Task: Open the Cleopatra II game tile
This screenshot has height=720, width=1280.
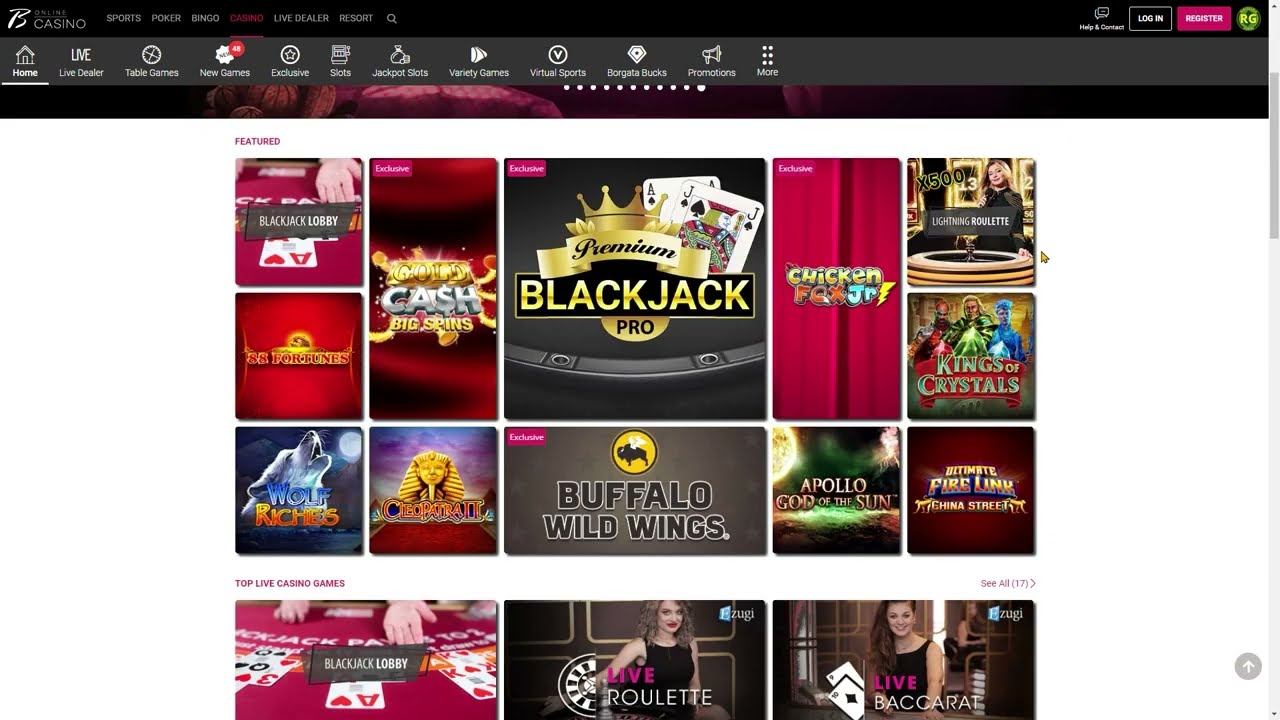Action: 433,490
